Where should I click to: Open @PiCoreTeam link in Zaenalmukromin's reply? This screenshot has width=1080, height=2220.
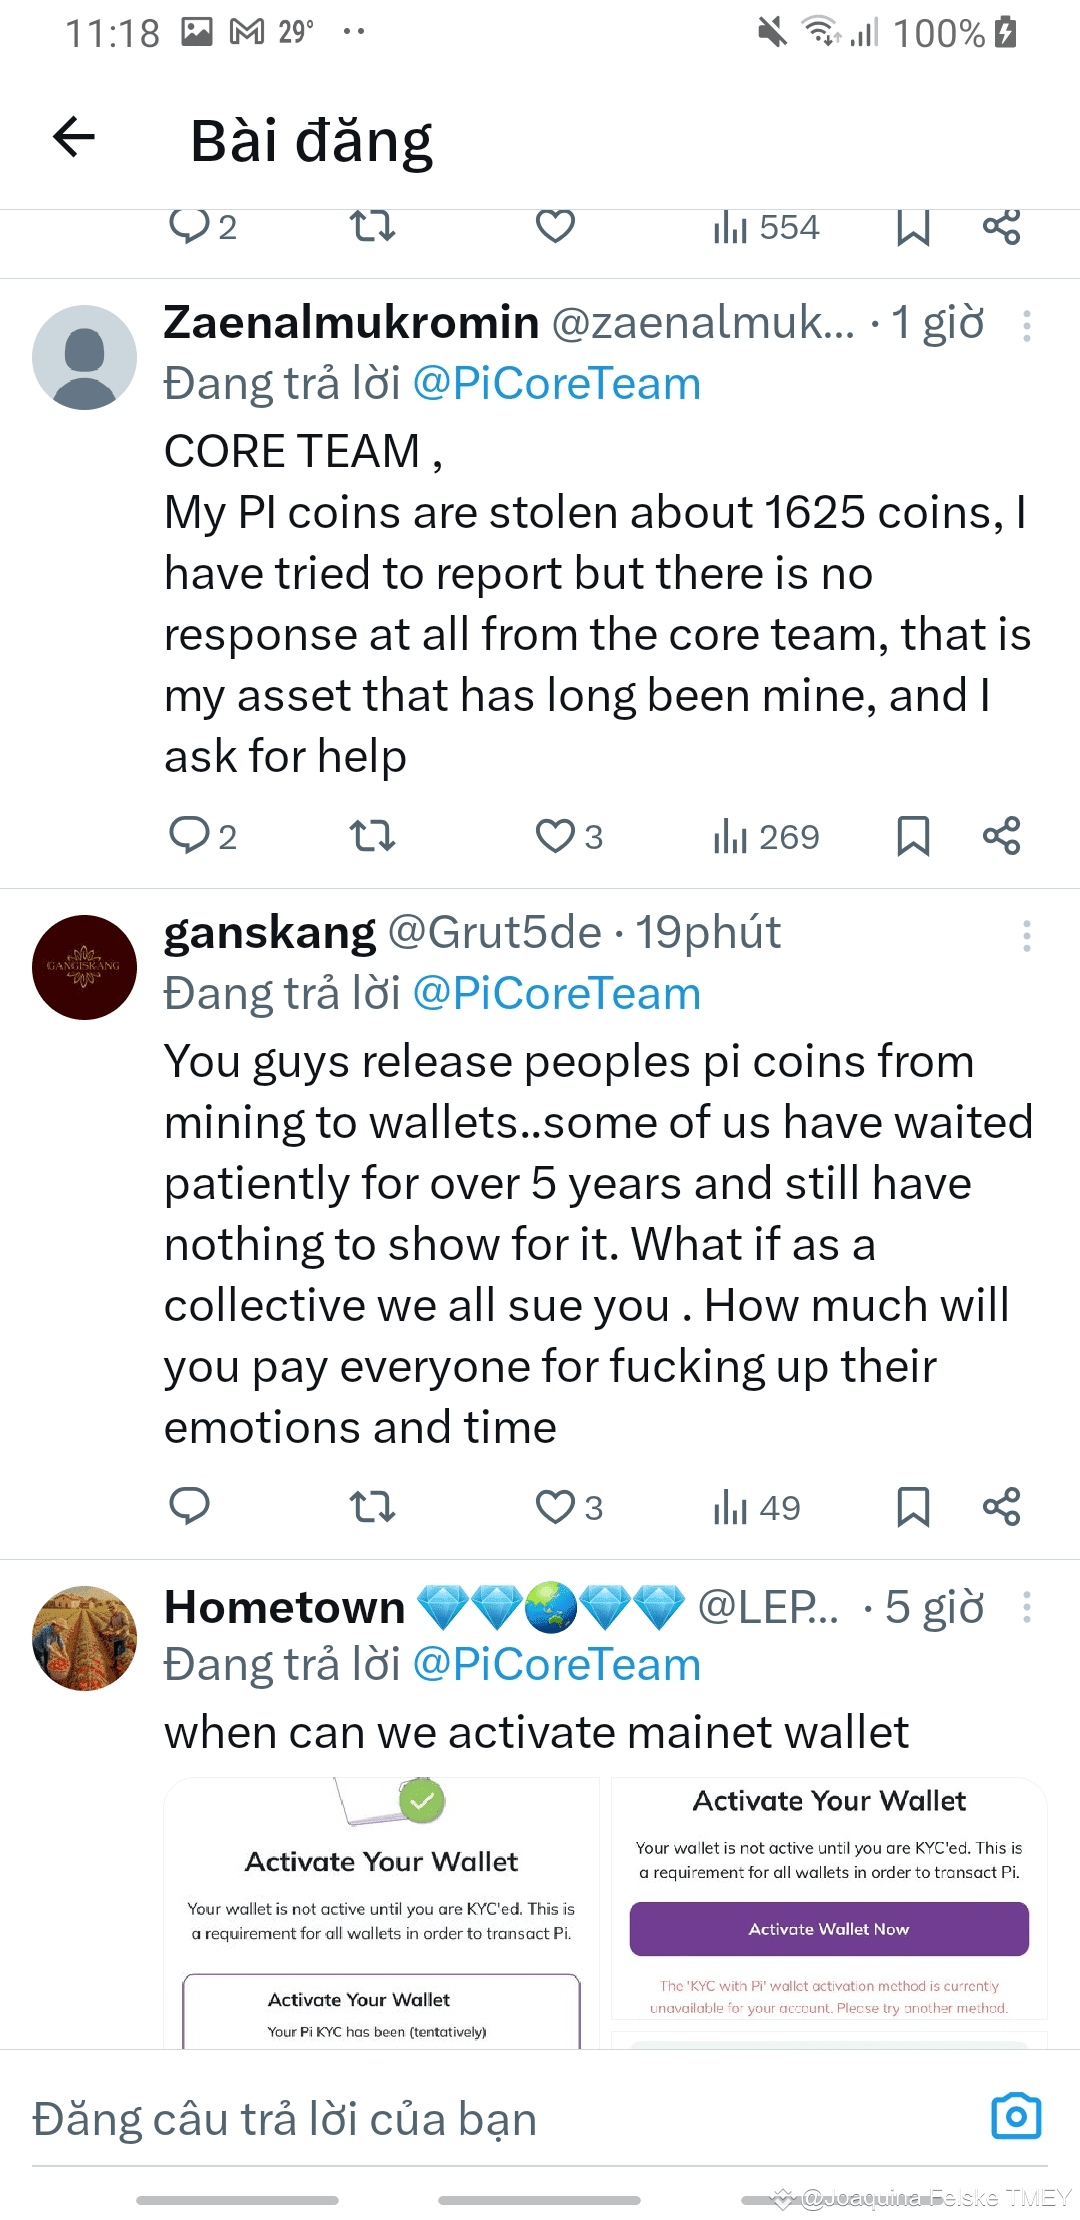point(556,385)
